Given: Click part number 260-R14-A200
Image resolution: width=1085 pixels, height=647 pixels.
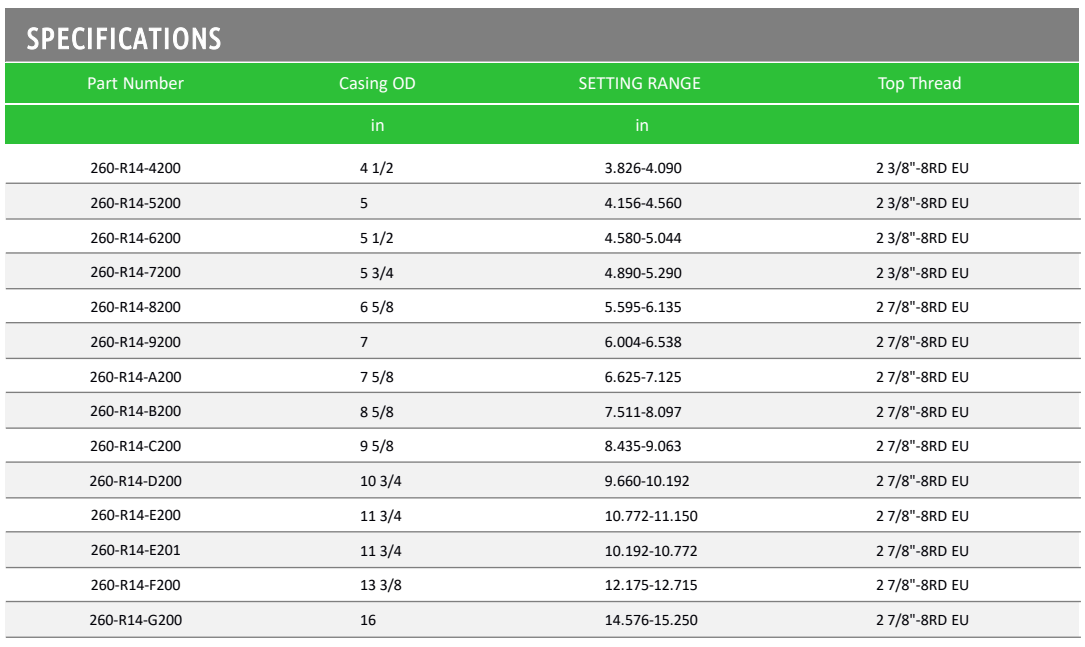Looking at the screenshot, I should tap(136, 377).
